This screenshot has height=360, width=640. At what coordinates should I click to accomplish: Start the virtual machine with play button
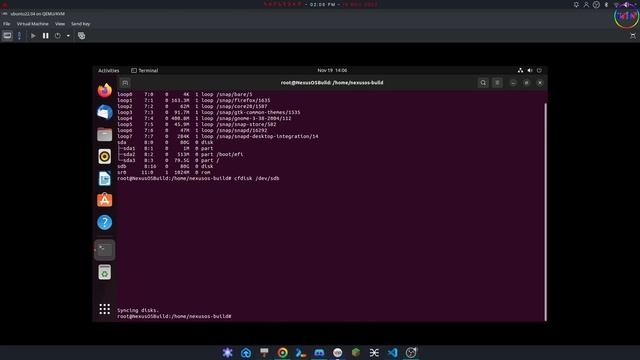33,36
